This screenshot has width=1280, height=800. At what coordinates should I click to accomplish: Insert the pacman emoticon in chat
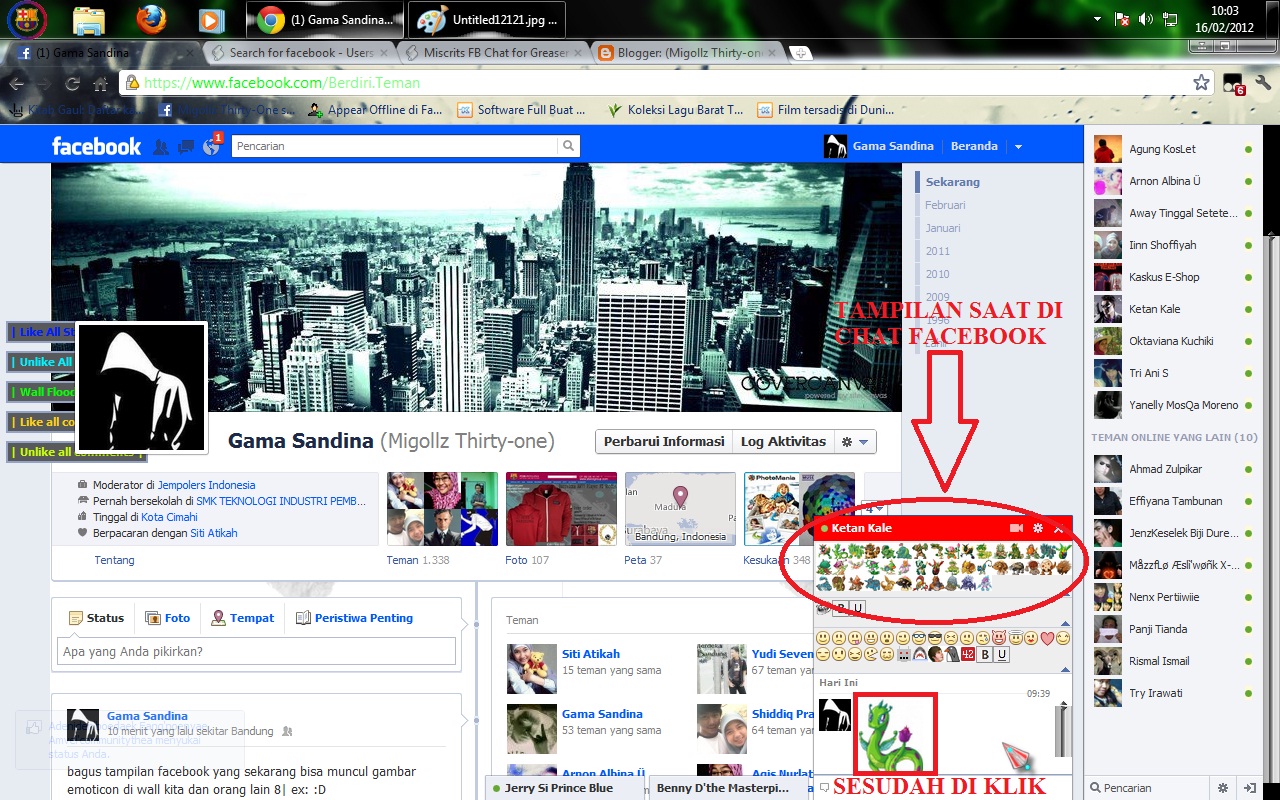(x=871, y=654)
